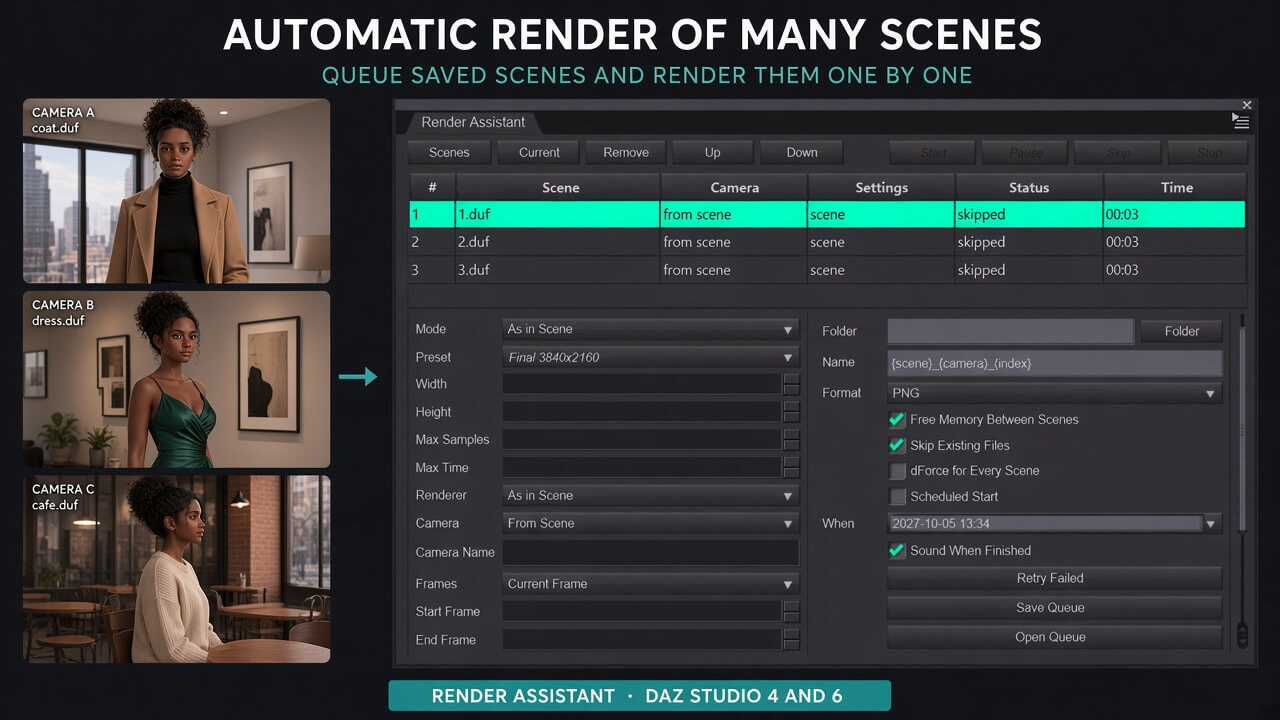Select the 1.duf queue row

click(827, 214)
